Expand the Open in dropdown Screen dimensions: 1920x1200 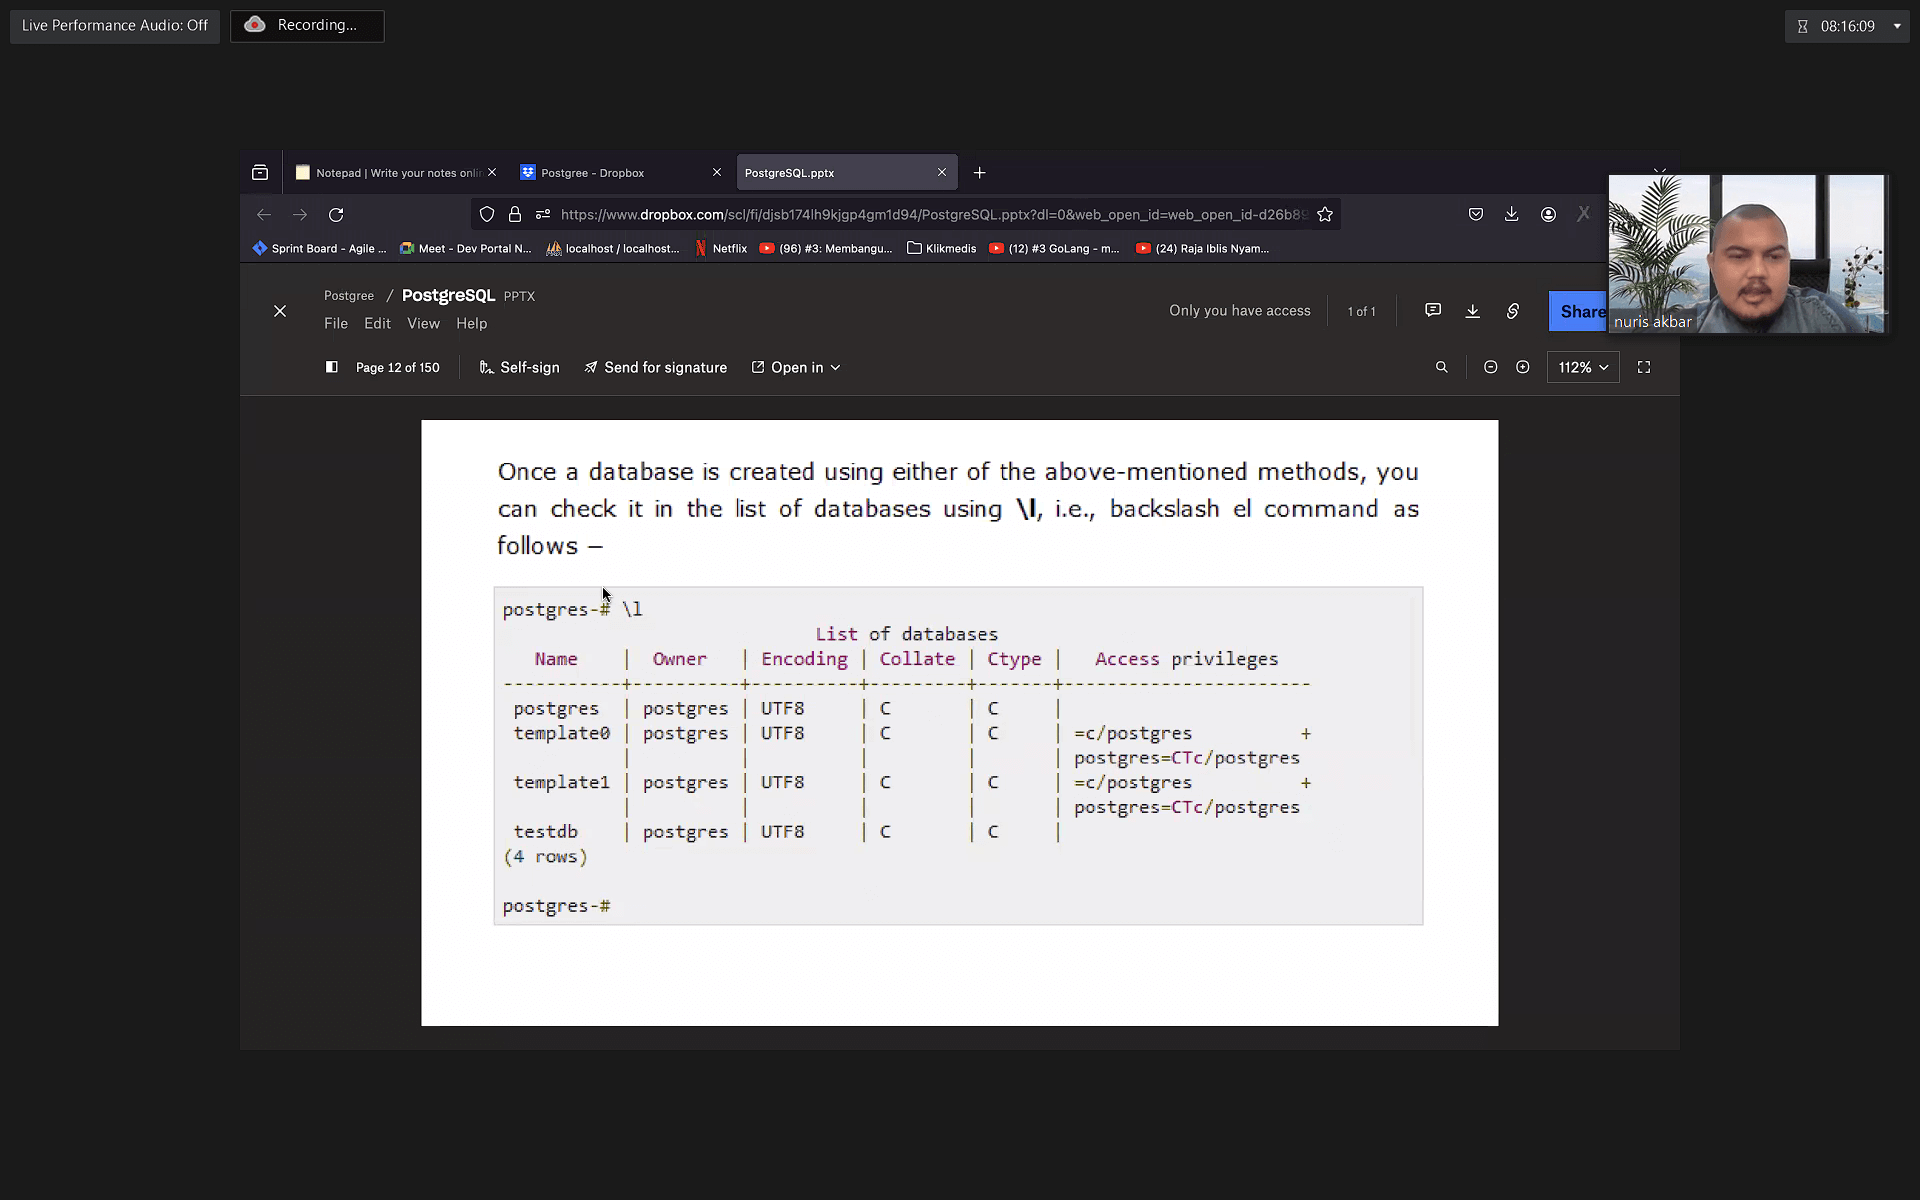[x=796, y=367]
